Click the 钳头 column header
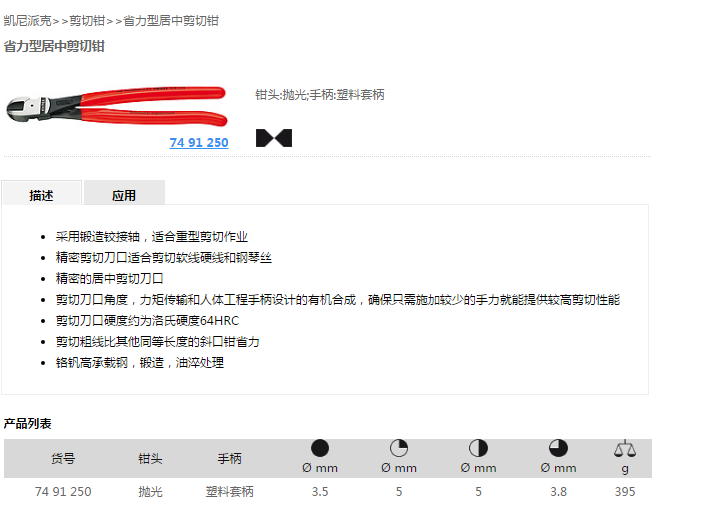The image size is (716, 514). pos(150,458)
